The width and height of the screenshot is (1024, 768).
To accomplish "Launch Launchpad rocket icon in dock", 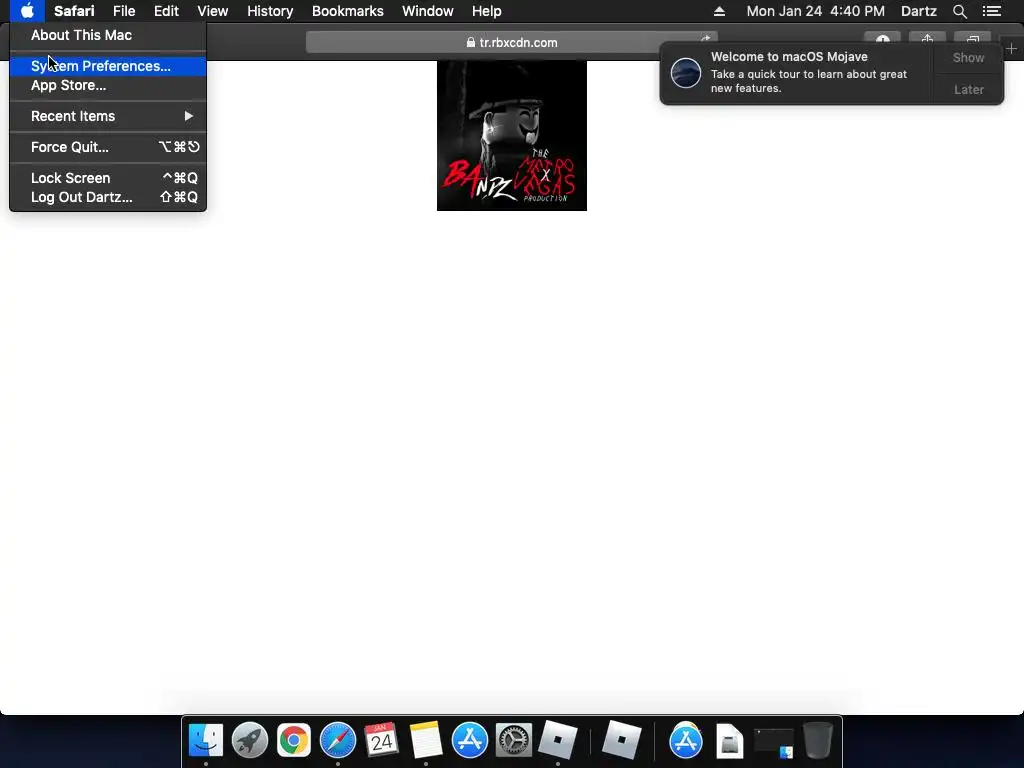I will 249,741.
